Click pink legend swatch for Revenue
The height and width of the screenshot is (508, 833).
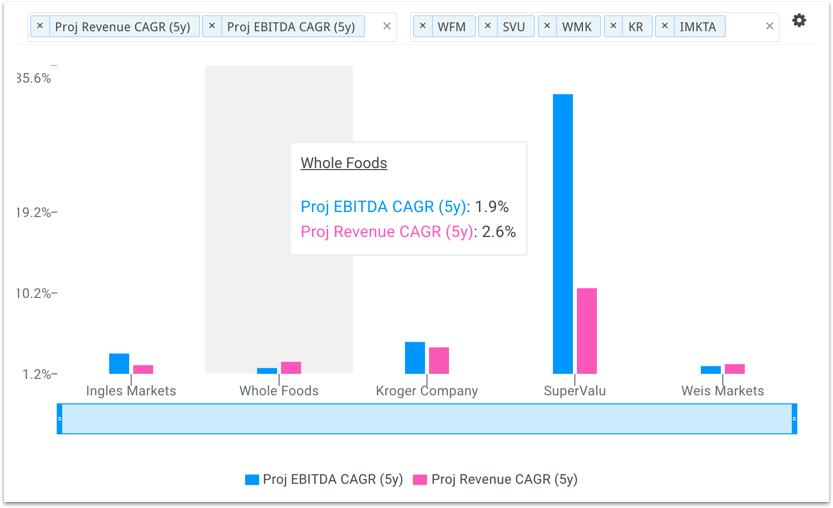(x=420, y=480)
